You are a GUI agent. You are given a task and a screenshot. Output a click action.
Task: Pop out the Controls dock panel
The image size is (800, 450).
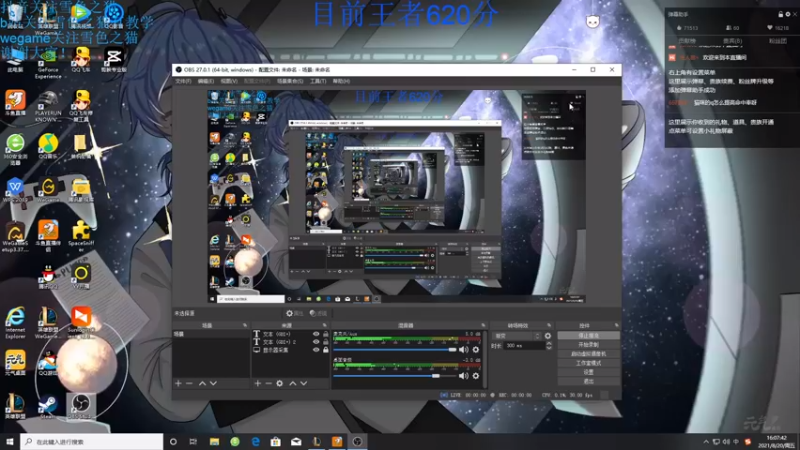click(x=616, y=326)
